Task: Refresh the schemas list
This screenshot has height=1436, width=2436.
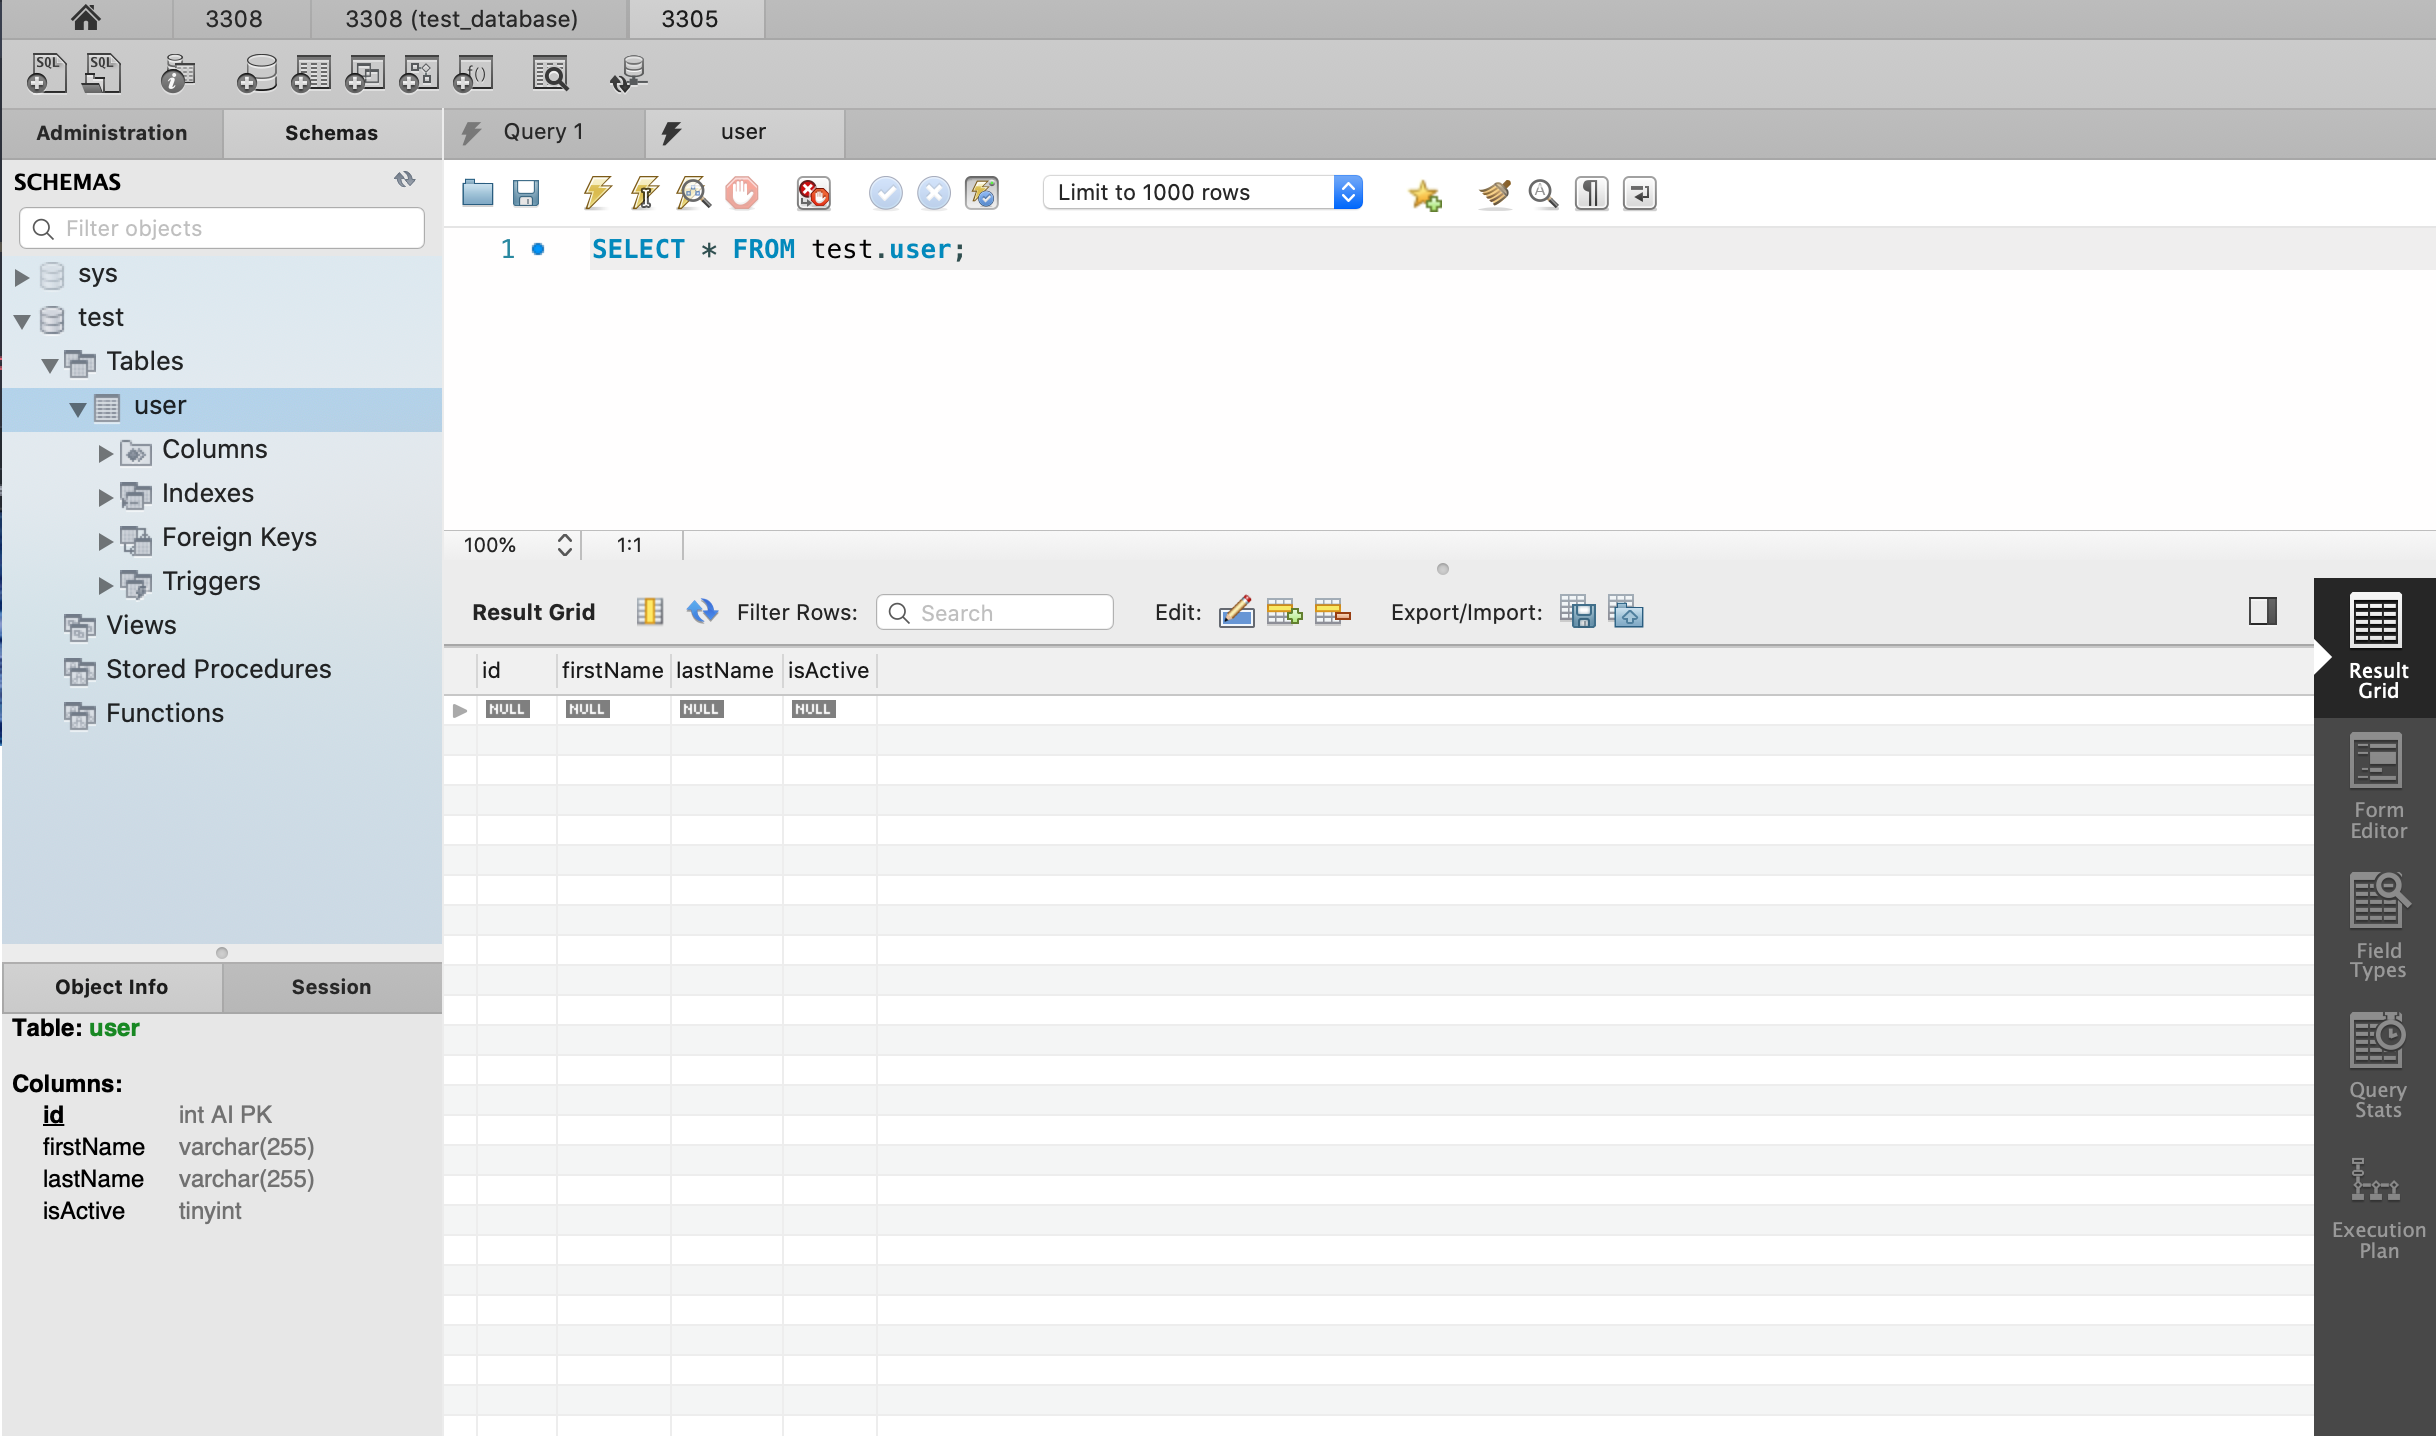Action: point(404,180)
